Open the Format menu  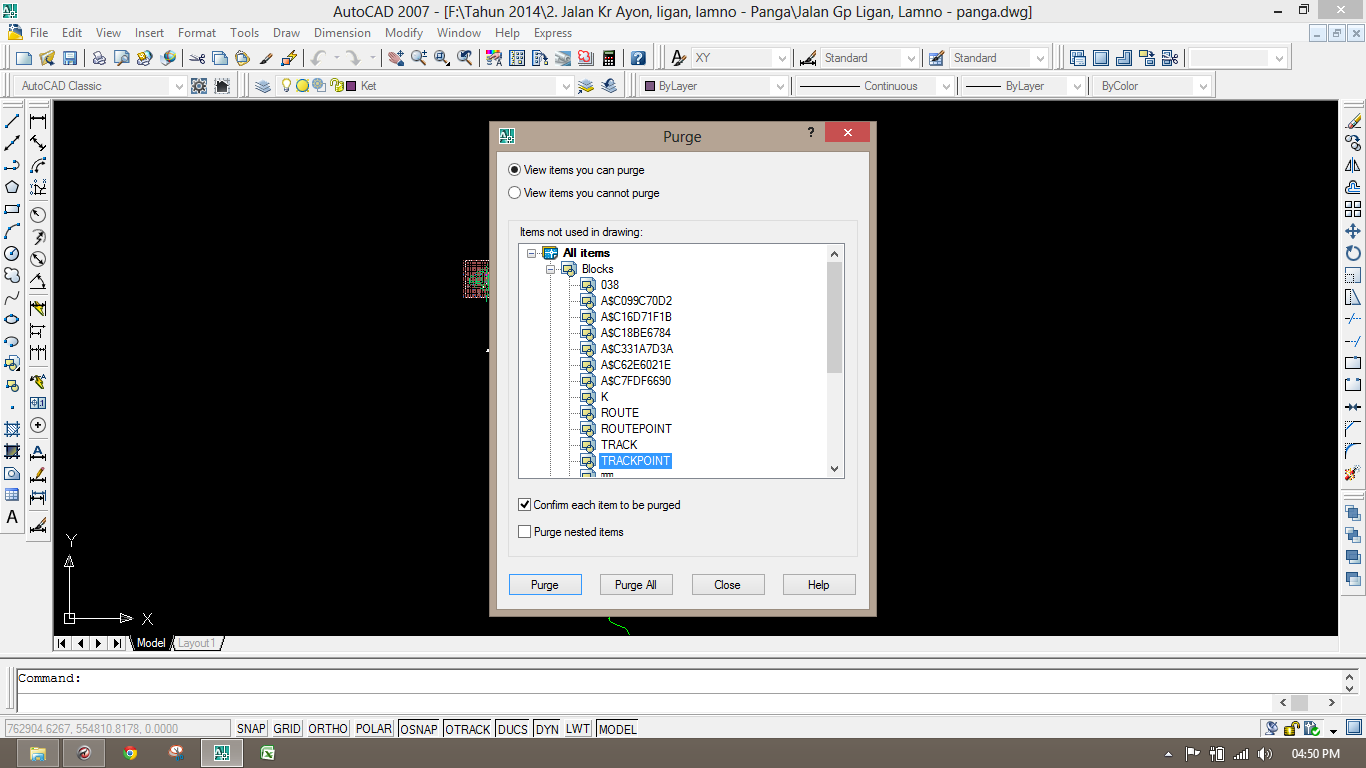[x=197, y=33]
